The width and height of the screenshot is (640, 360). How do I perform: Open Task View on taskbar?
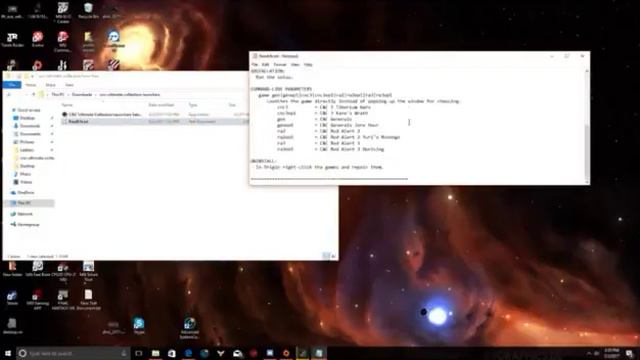(139, 353)
